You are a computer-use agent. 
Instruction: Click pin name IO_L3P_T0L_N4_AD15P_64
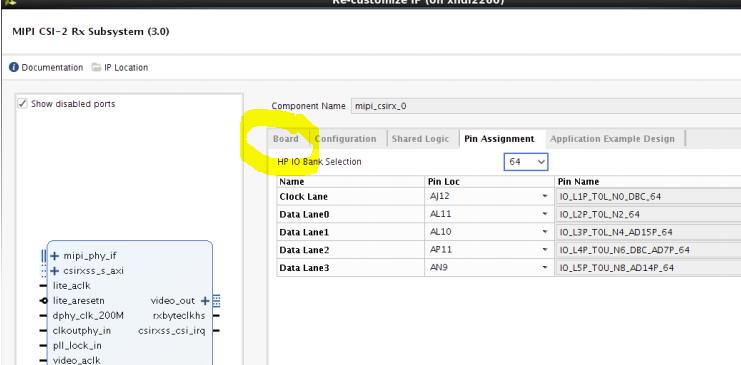click(616, 233)
